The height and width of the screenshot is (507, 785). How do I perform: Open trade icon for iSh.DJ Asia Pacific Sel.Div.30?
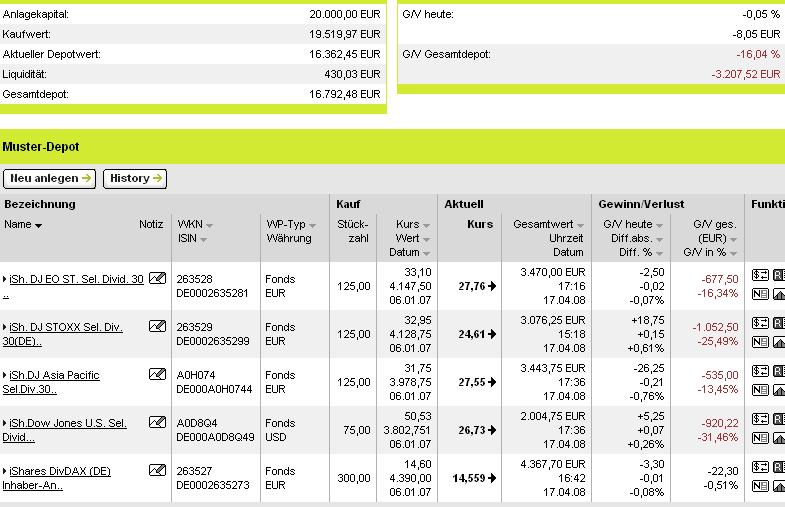(x=760, y=371)
